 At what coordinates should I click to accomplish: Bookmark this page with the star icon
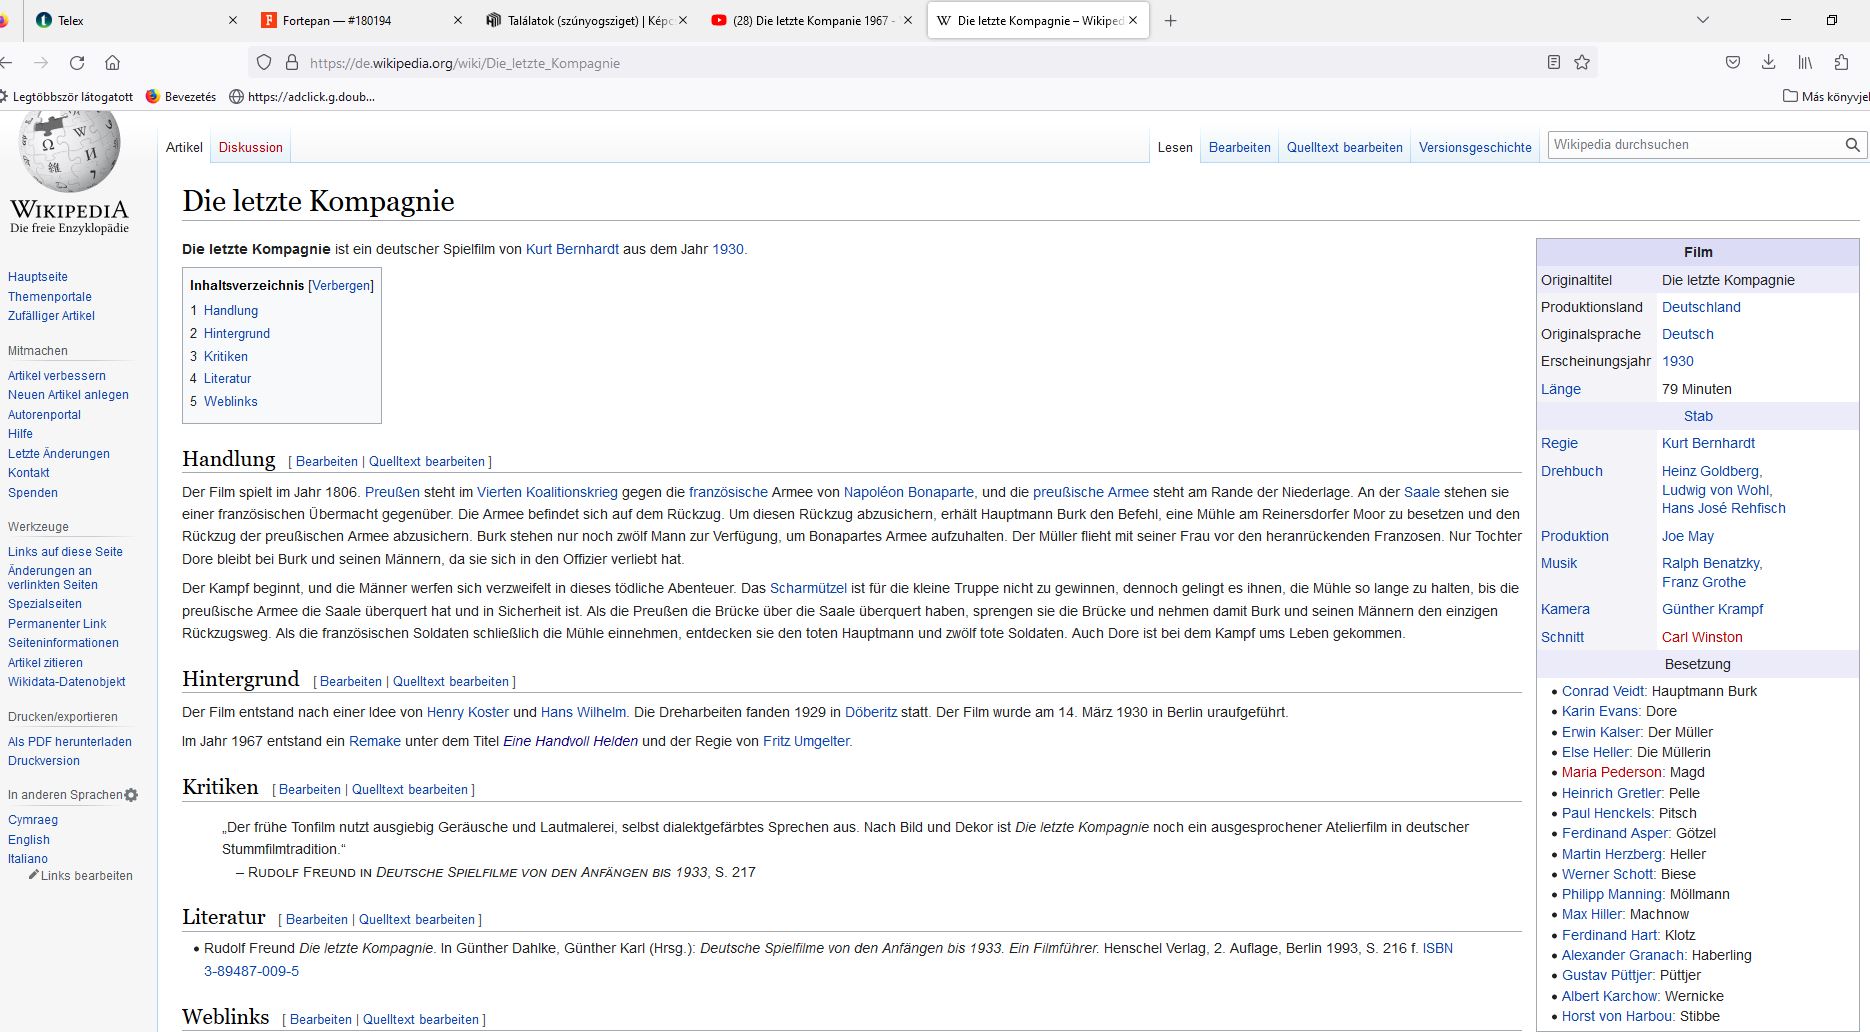1582,63
